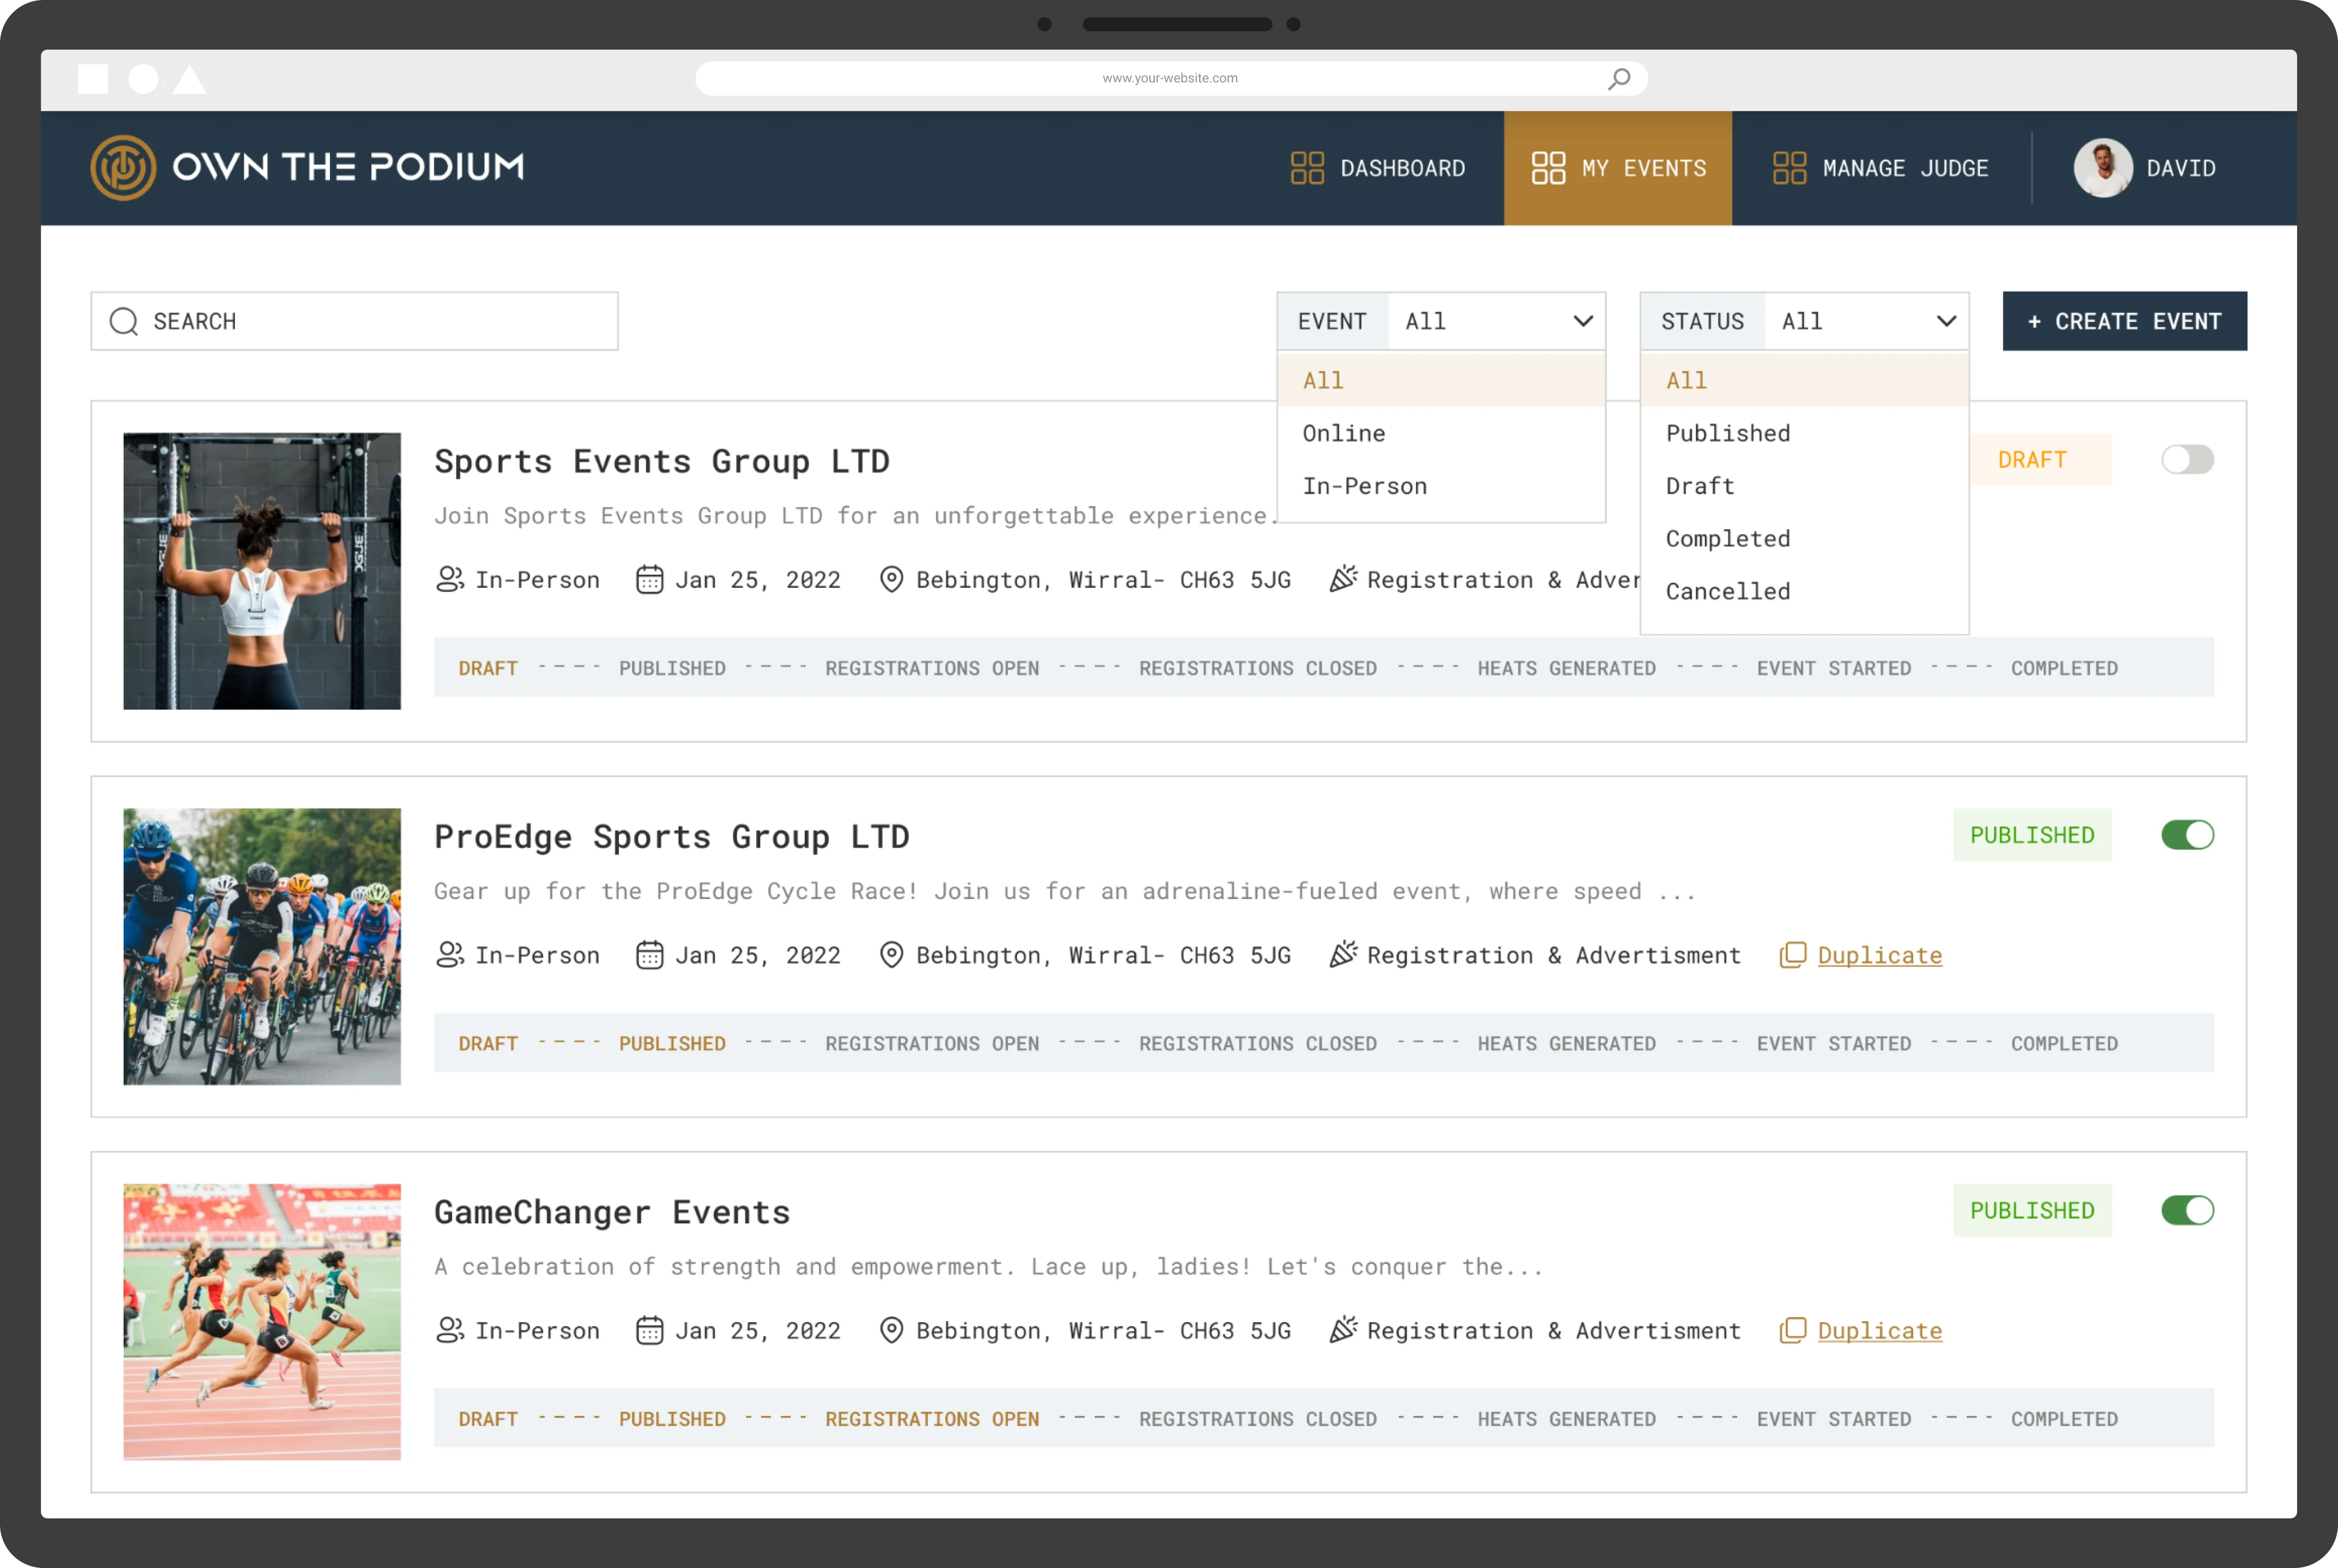Click the calendar icon on ProEdge Sports card
The width and height of the screenshot is (2338, 1568).
click(x=650, y=954)
